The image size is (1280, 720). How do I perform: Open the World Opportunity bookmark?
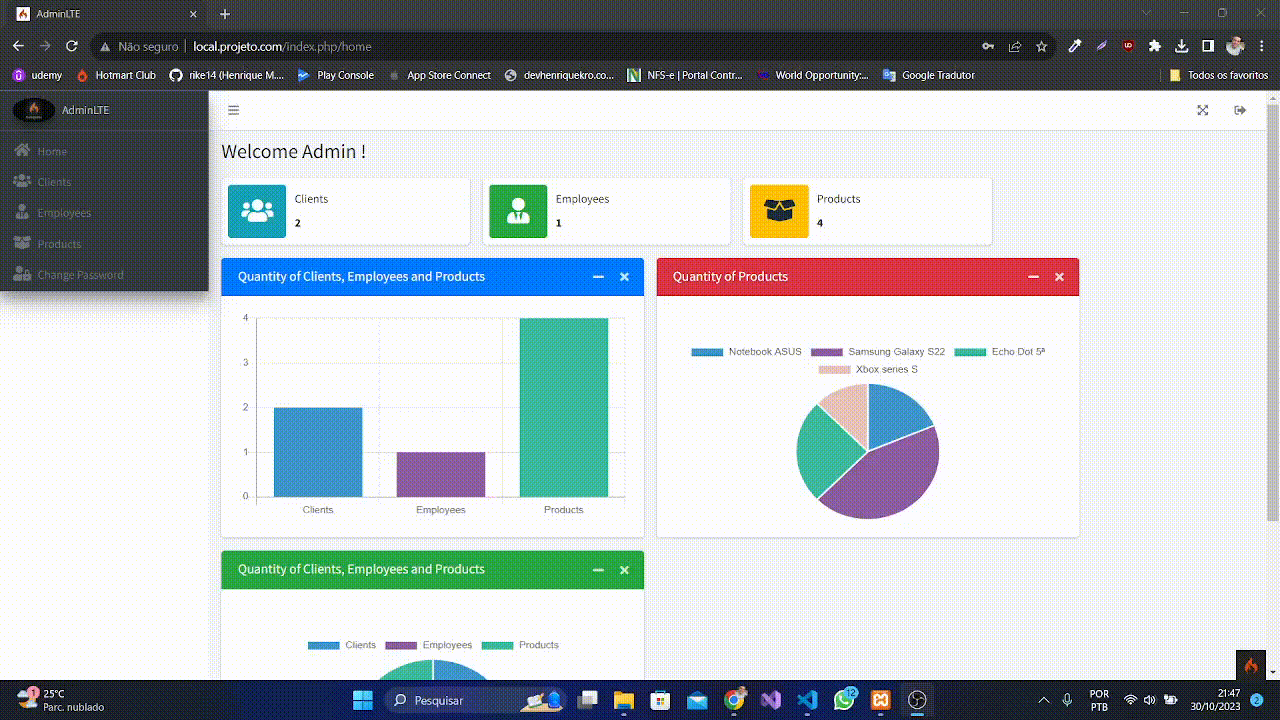813,75
